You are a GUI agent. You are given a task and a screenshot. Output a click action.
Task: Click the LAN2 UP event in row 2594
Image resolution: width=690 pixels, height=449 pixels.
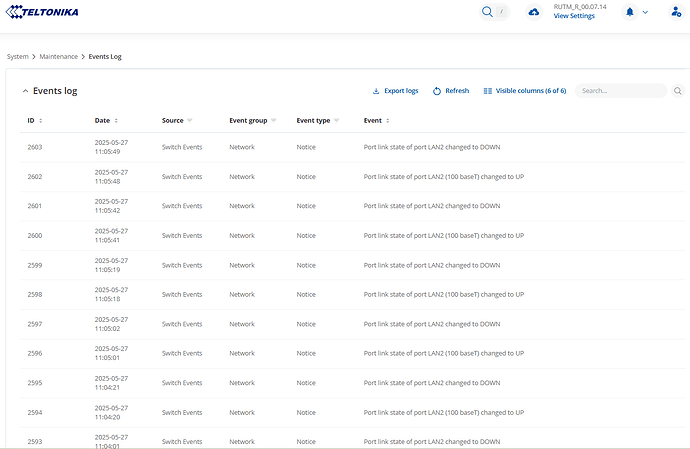[444, 412]
